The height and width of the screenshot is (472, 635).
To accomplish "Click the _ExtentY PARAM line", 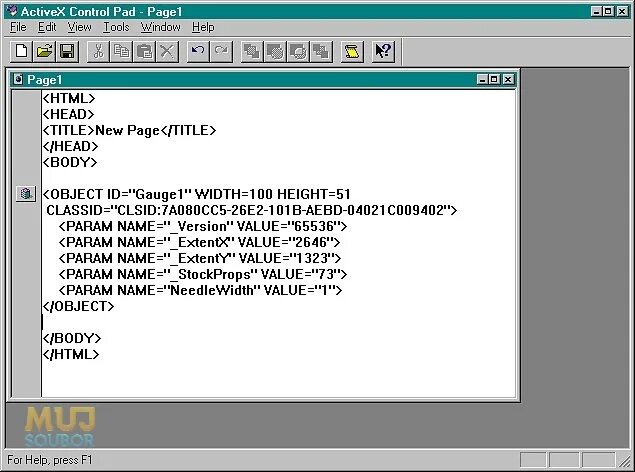I will point(200,258).
